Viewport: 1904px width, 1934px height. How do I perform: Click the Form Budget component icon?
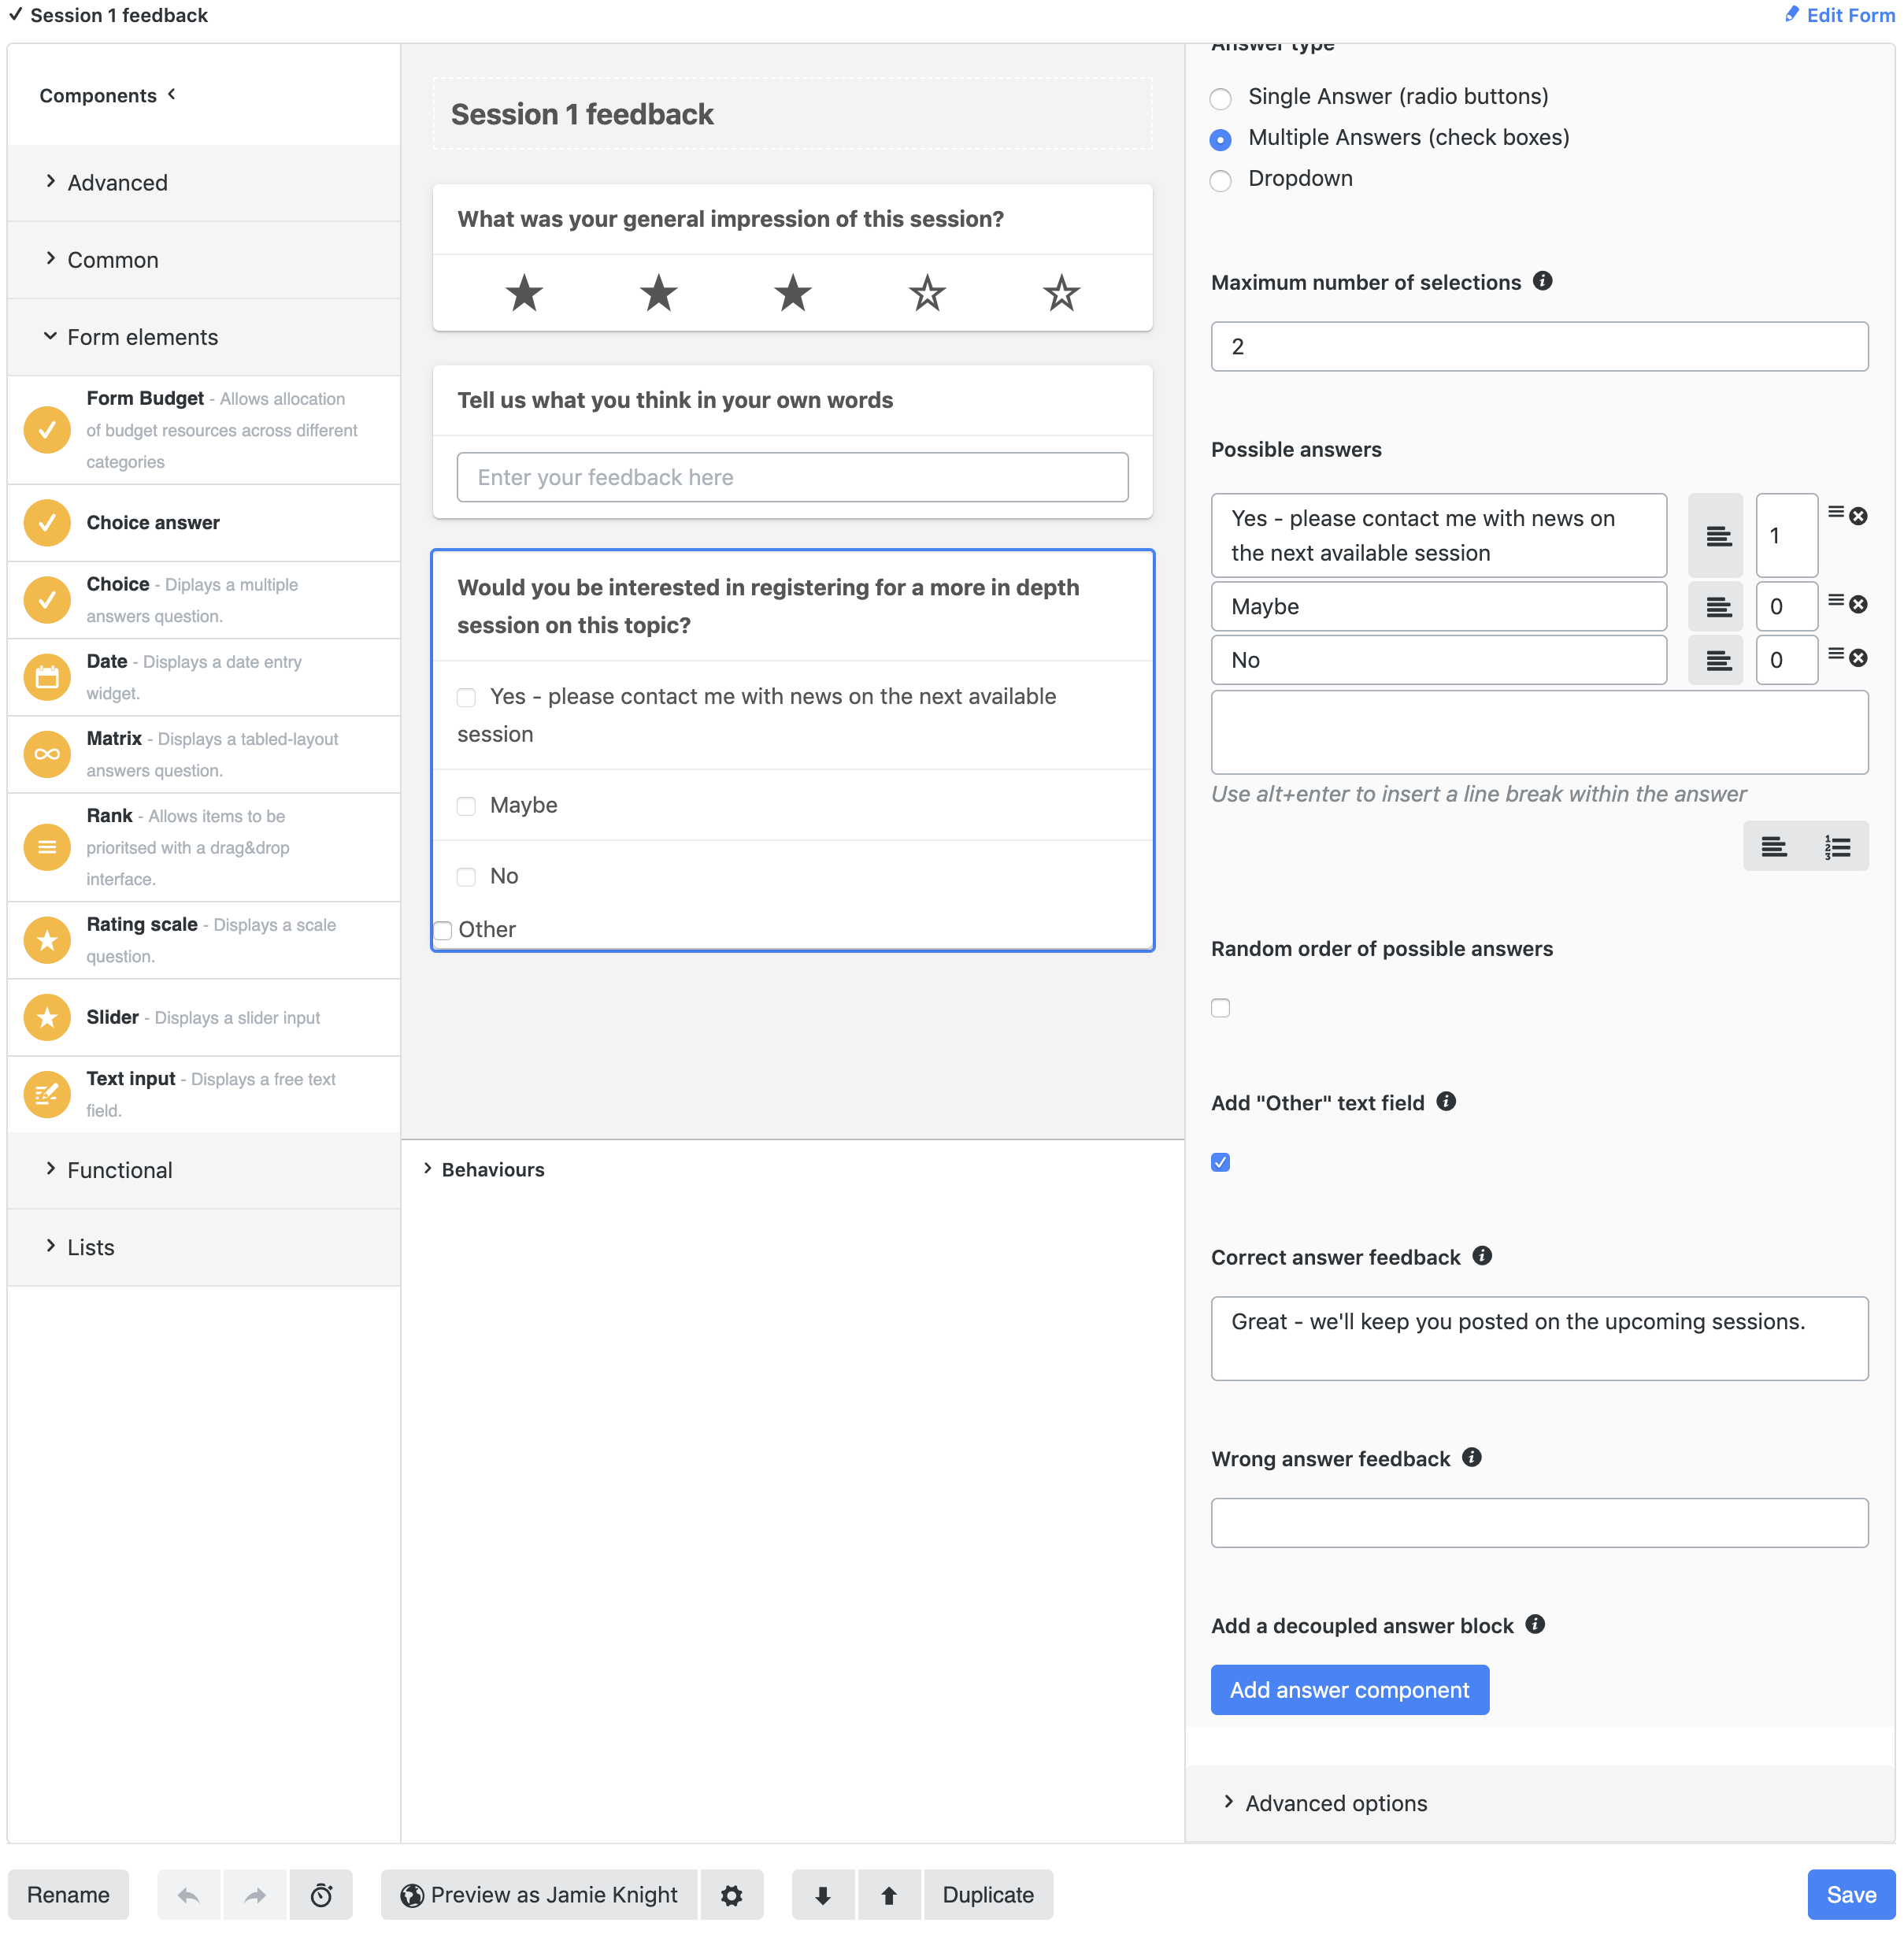point(47,430)
